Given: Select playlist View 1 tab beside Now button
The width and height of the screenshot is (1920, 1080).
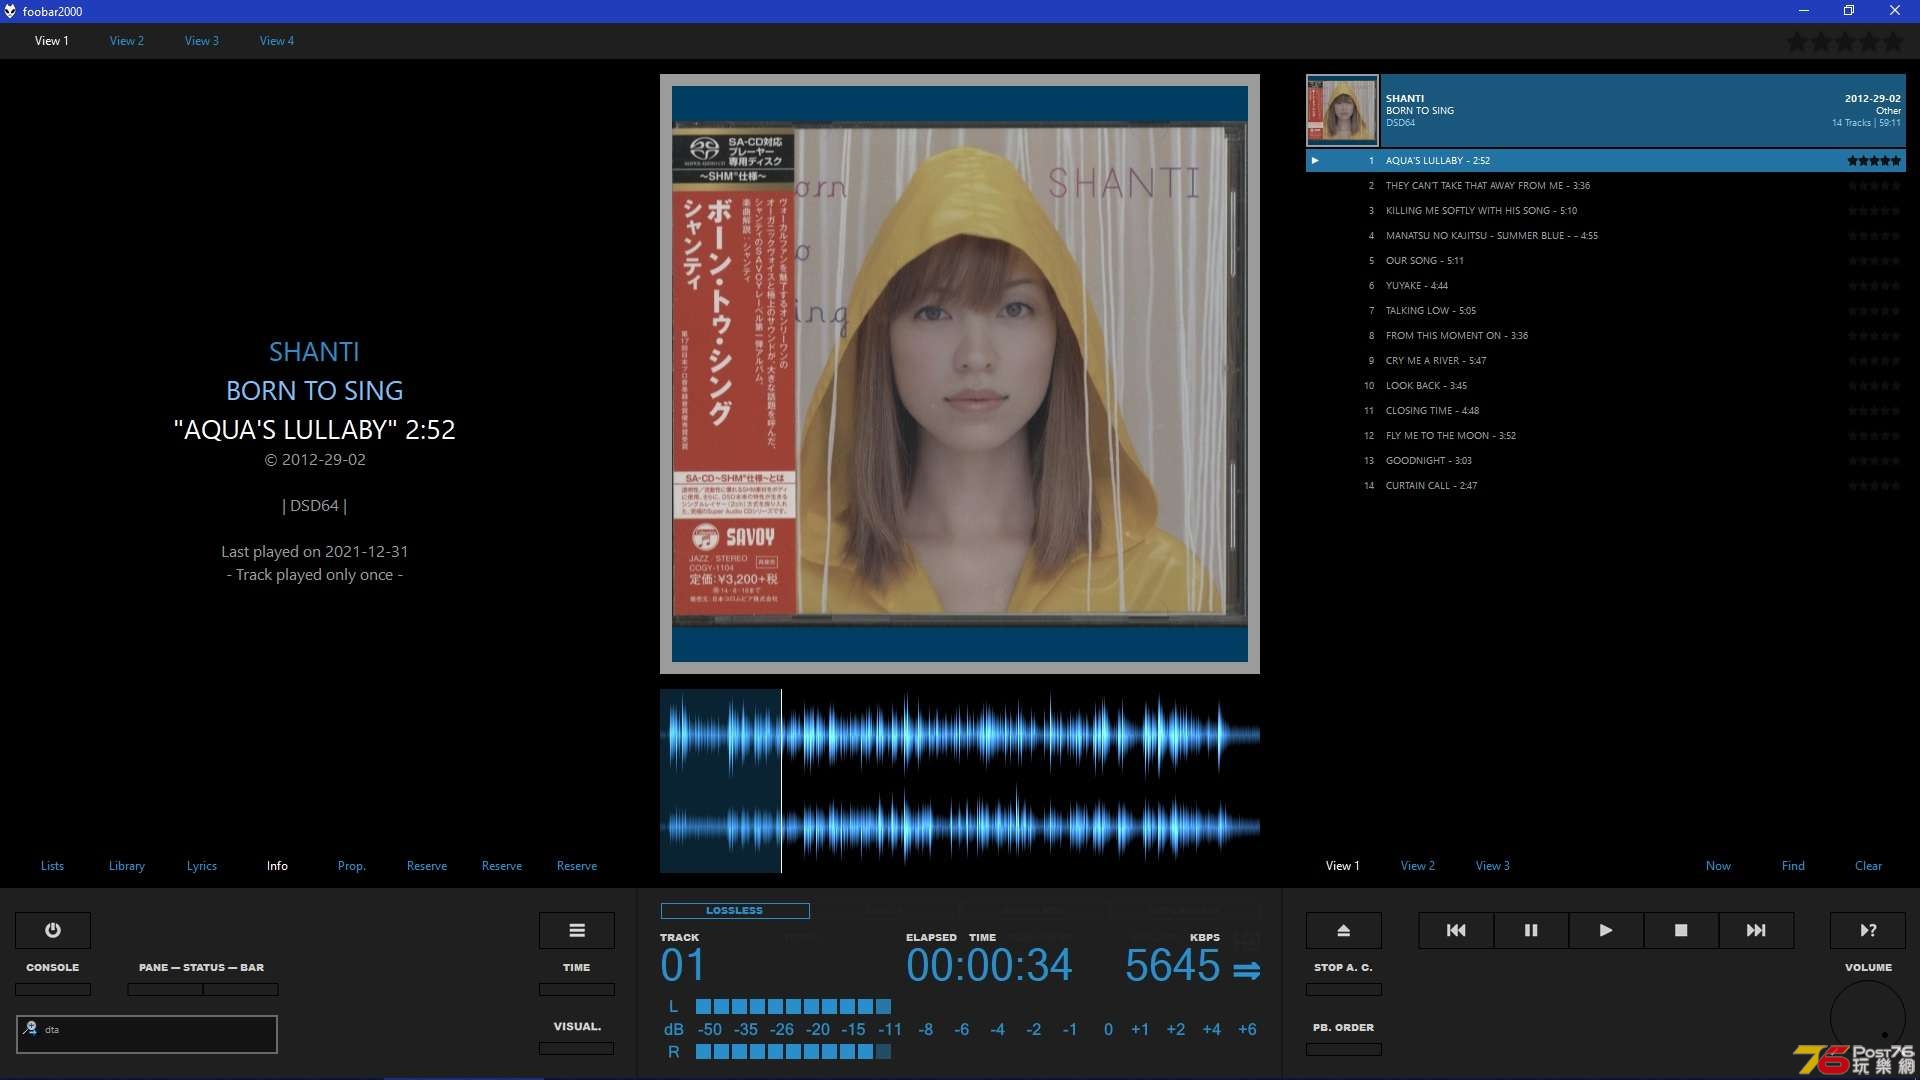Looking at the screenshot, I should (1343, 866).
